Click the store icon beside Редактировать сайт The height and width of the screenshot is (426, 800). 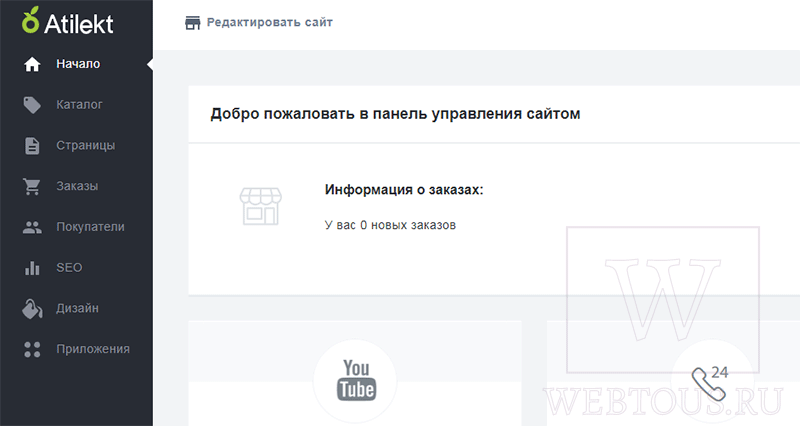click(192, 23)
